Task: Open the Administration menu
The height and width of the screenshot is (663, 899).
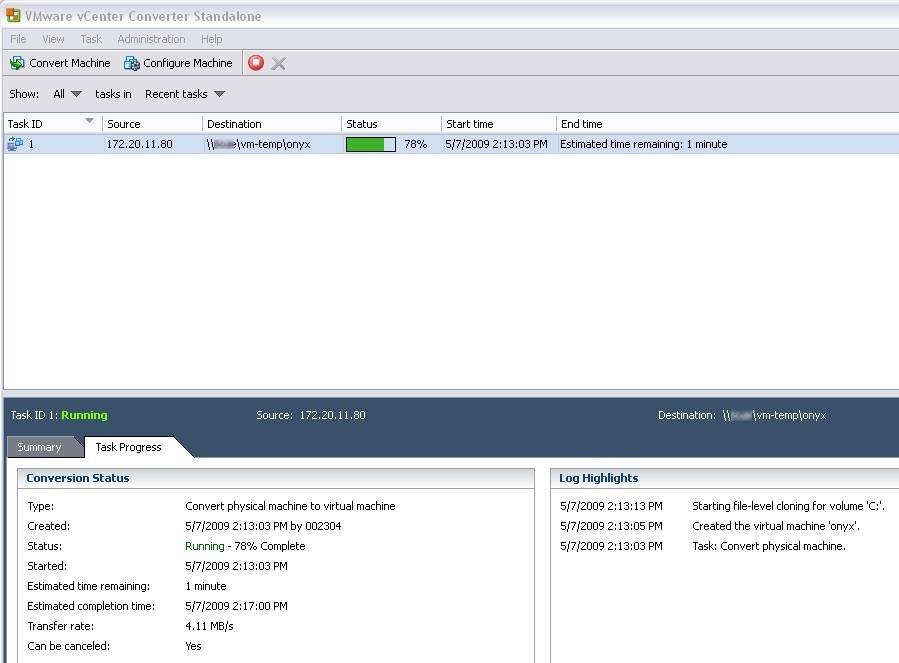Action: click(151, 39)
